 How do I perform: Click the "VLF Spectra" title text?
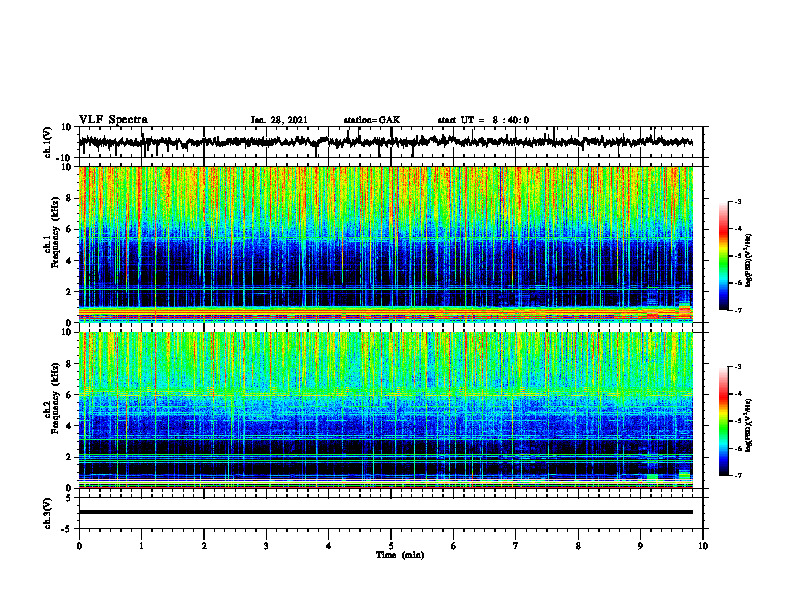point(114,120)
